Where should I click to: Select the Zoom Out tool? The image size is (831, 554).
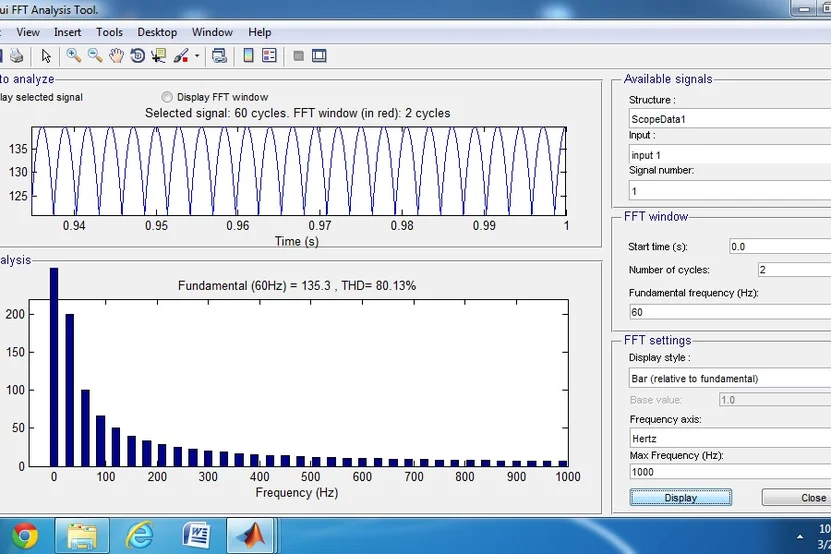tap(95, 56)
